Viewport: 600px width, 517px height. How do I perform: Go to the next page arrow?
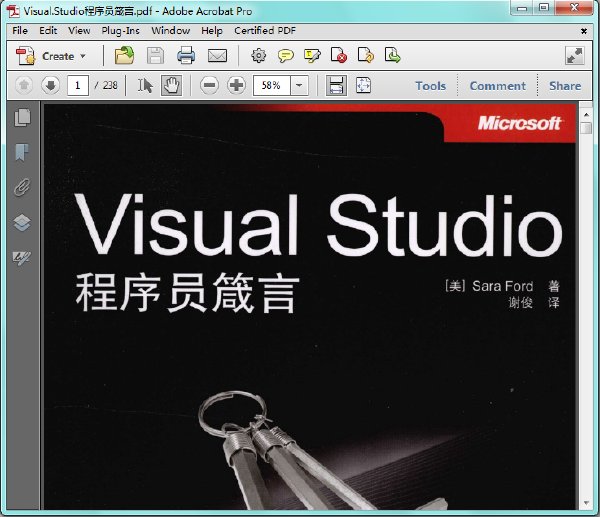(51, 85)
